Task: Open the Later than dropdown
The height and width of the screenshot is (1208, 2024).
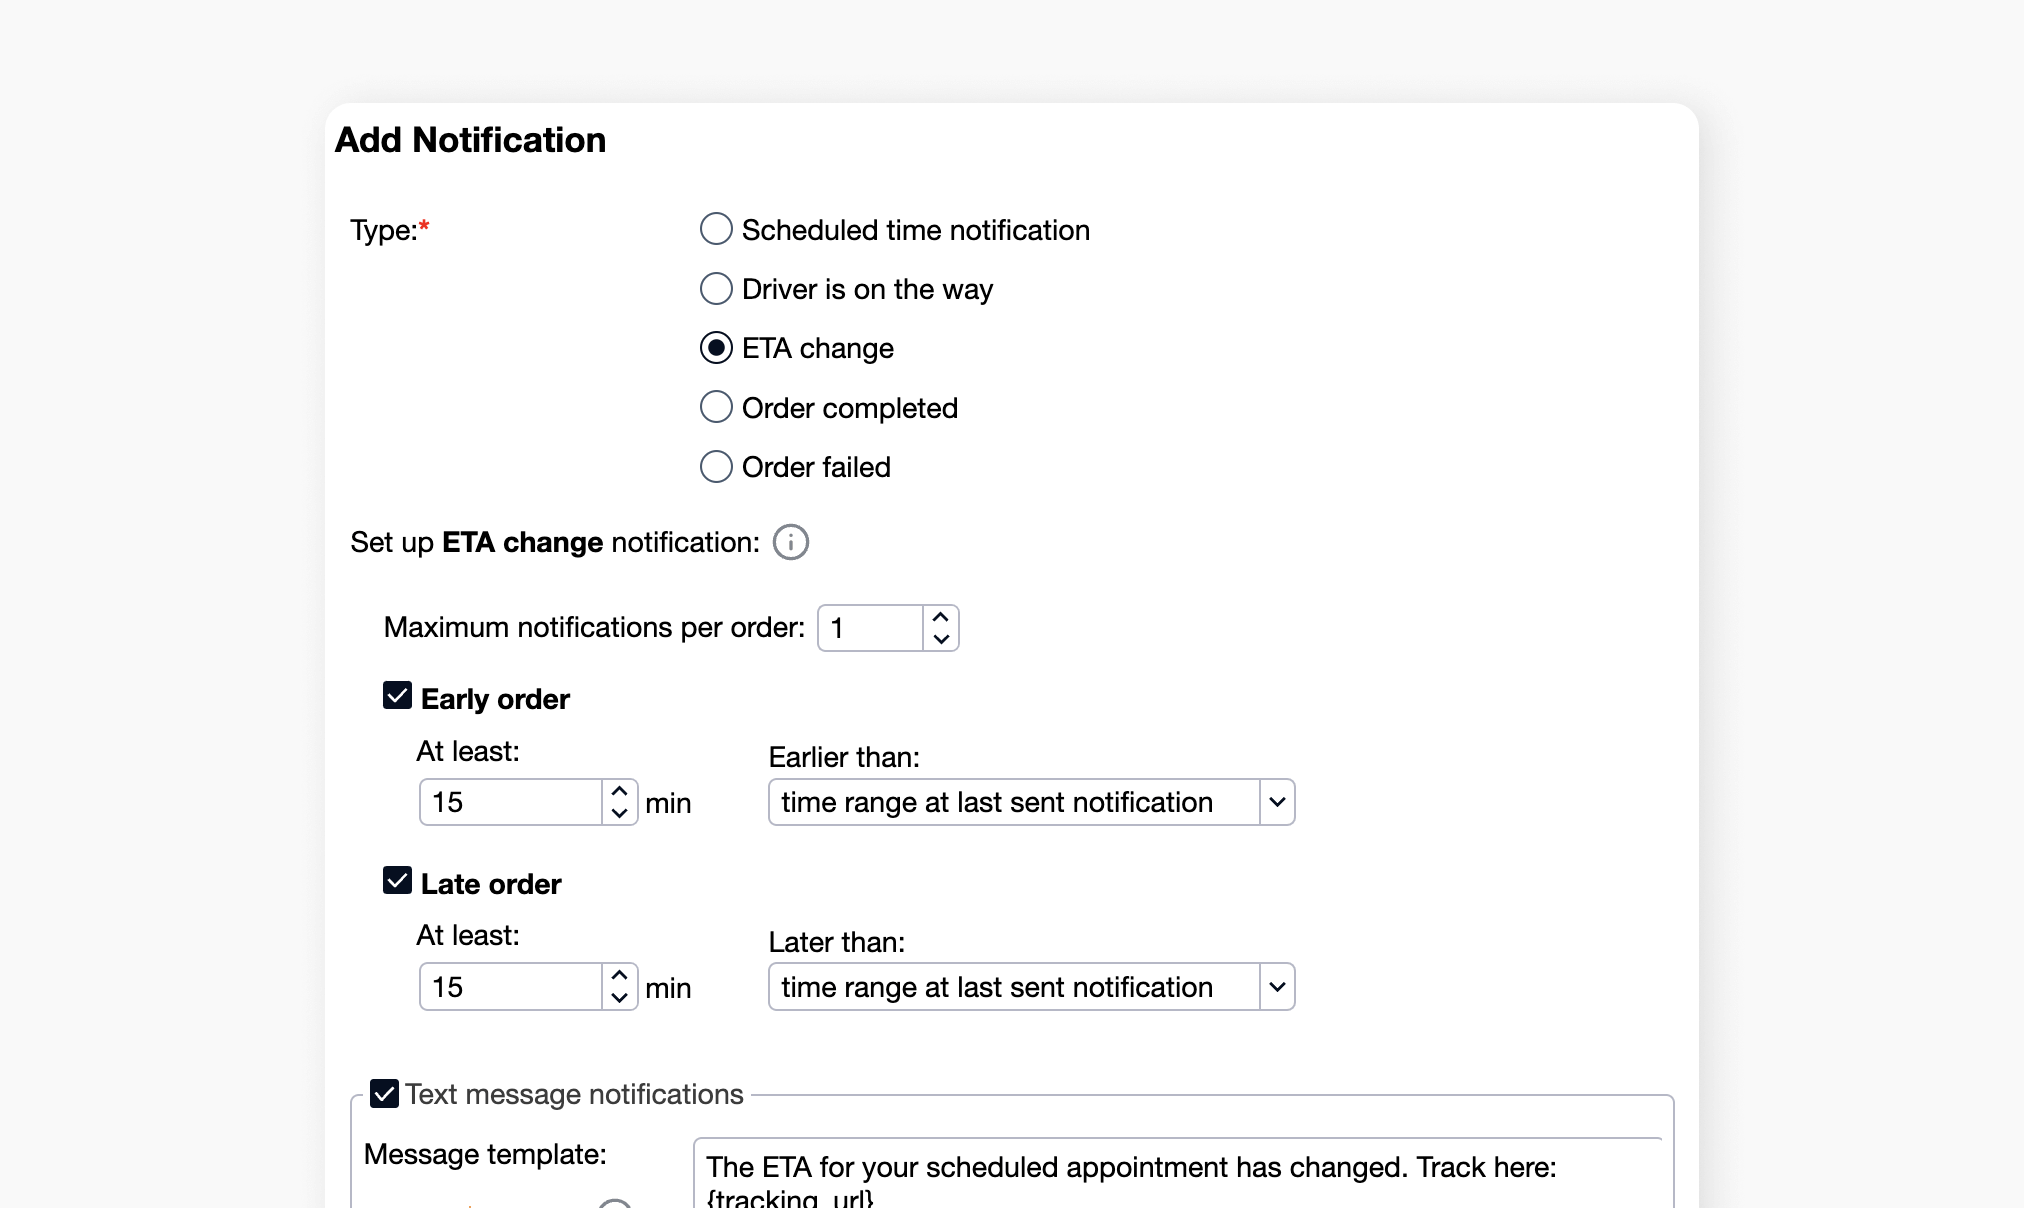Action: pyautogui.click(x=1030, y=987)
